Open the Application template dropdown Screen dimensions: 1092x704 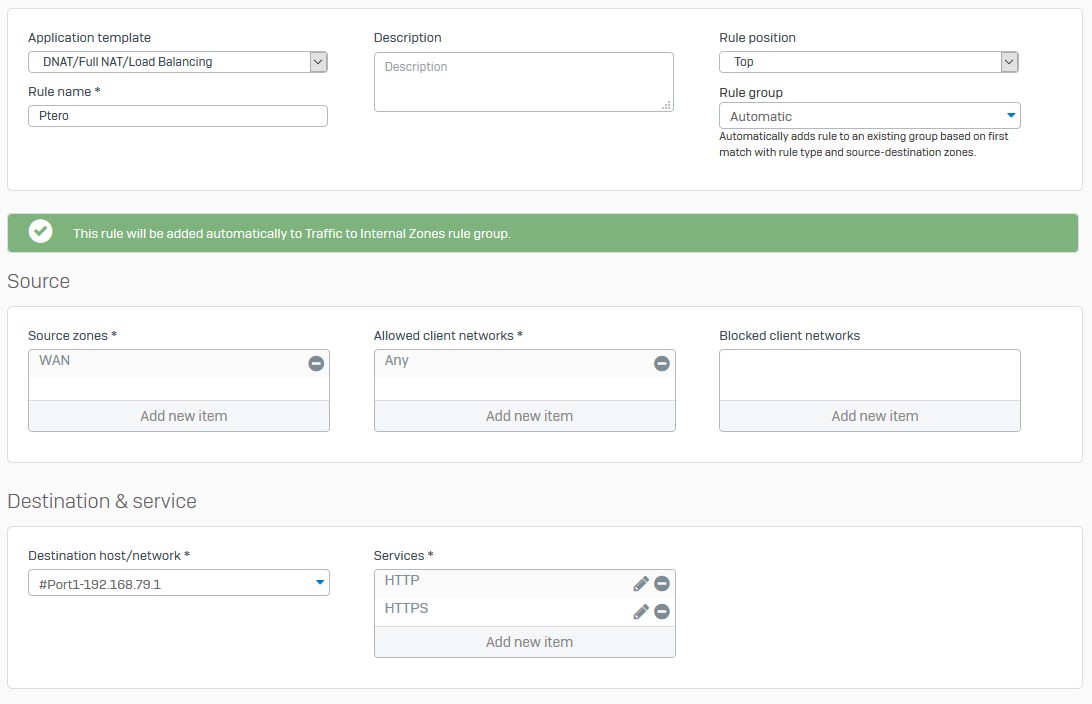[318, 62]
